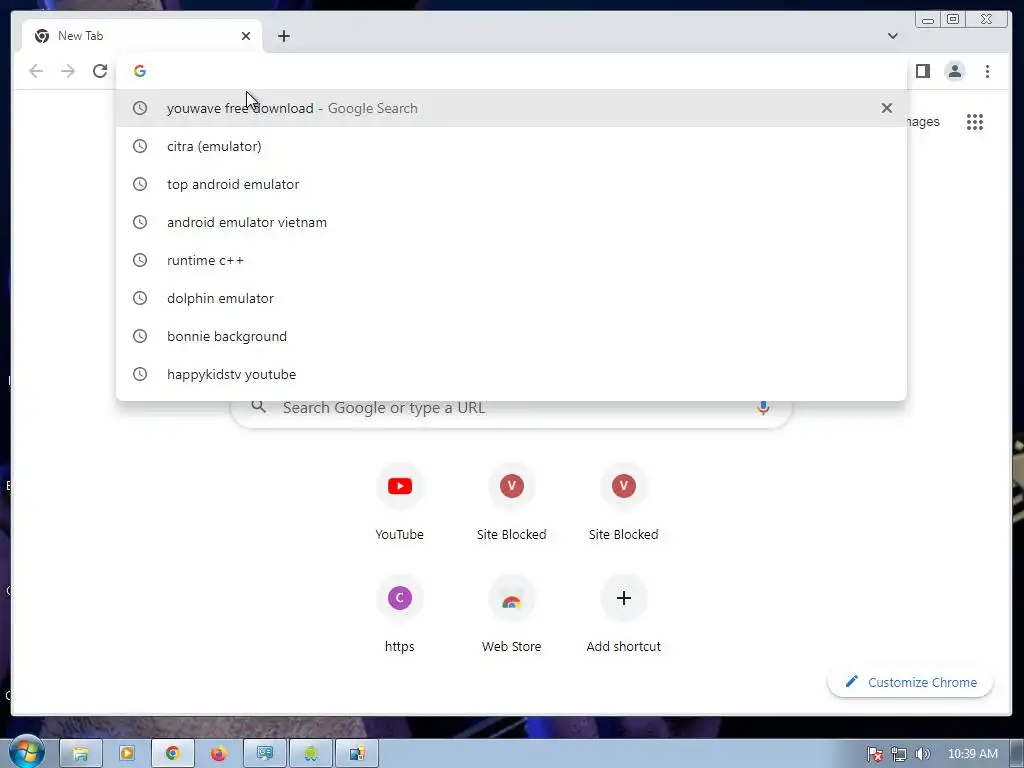Select youwave free download suggestion
This screenshot has height=768, width=1024.
coord(511,108)
